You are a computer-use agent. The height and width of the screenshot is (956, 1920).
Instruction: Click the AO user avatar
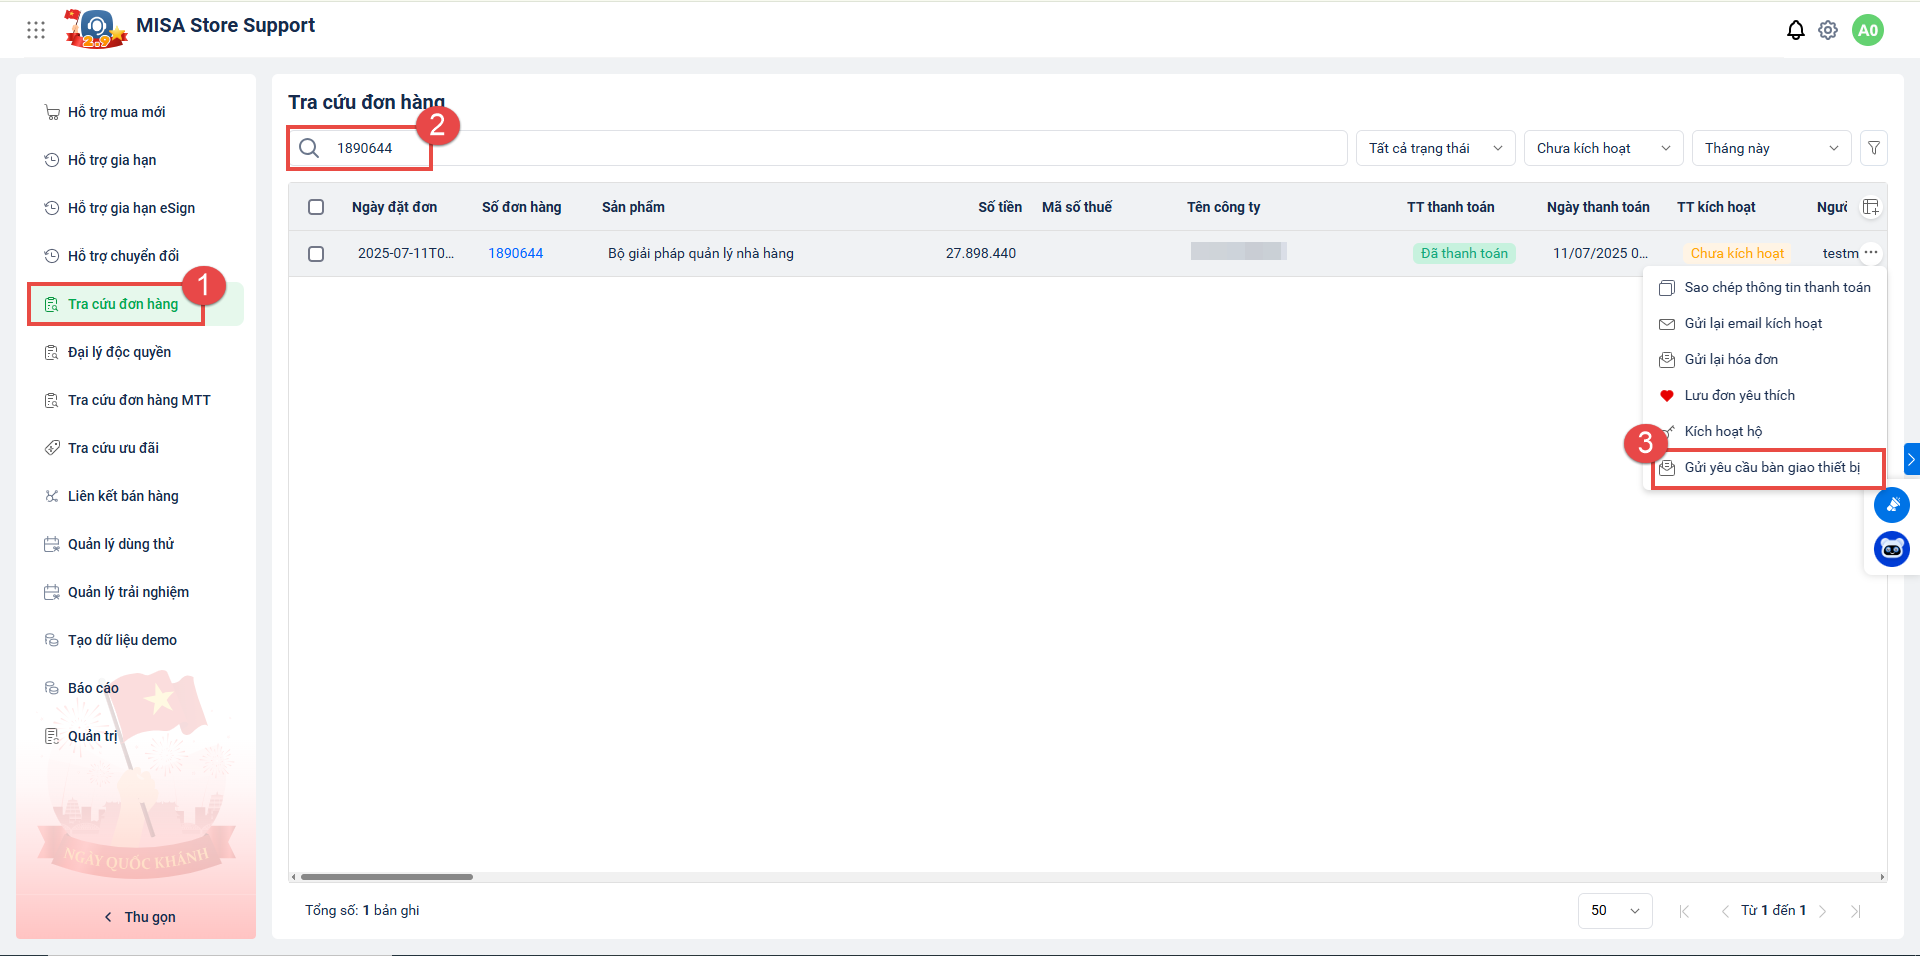tap(1867, 30)
